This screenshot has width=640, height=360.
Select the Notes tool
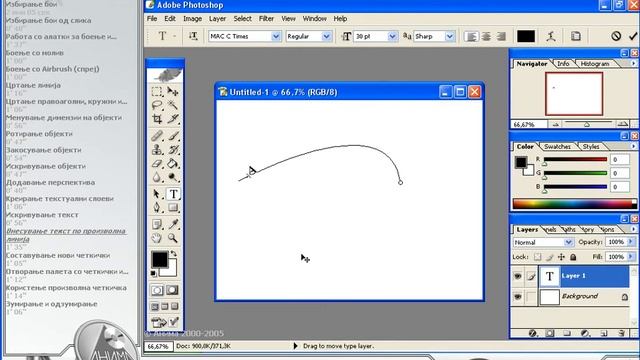[157, 224]
